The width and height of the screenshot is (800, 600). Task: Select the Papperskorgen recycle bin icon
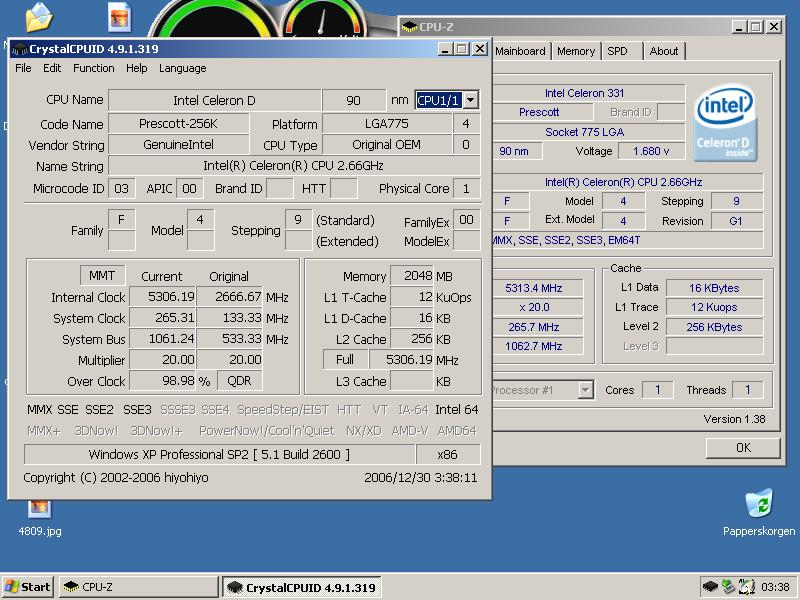coord(759,513)
